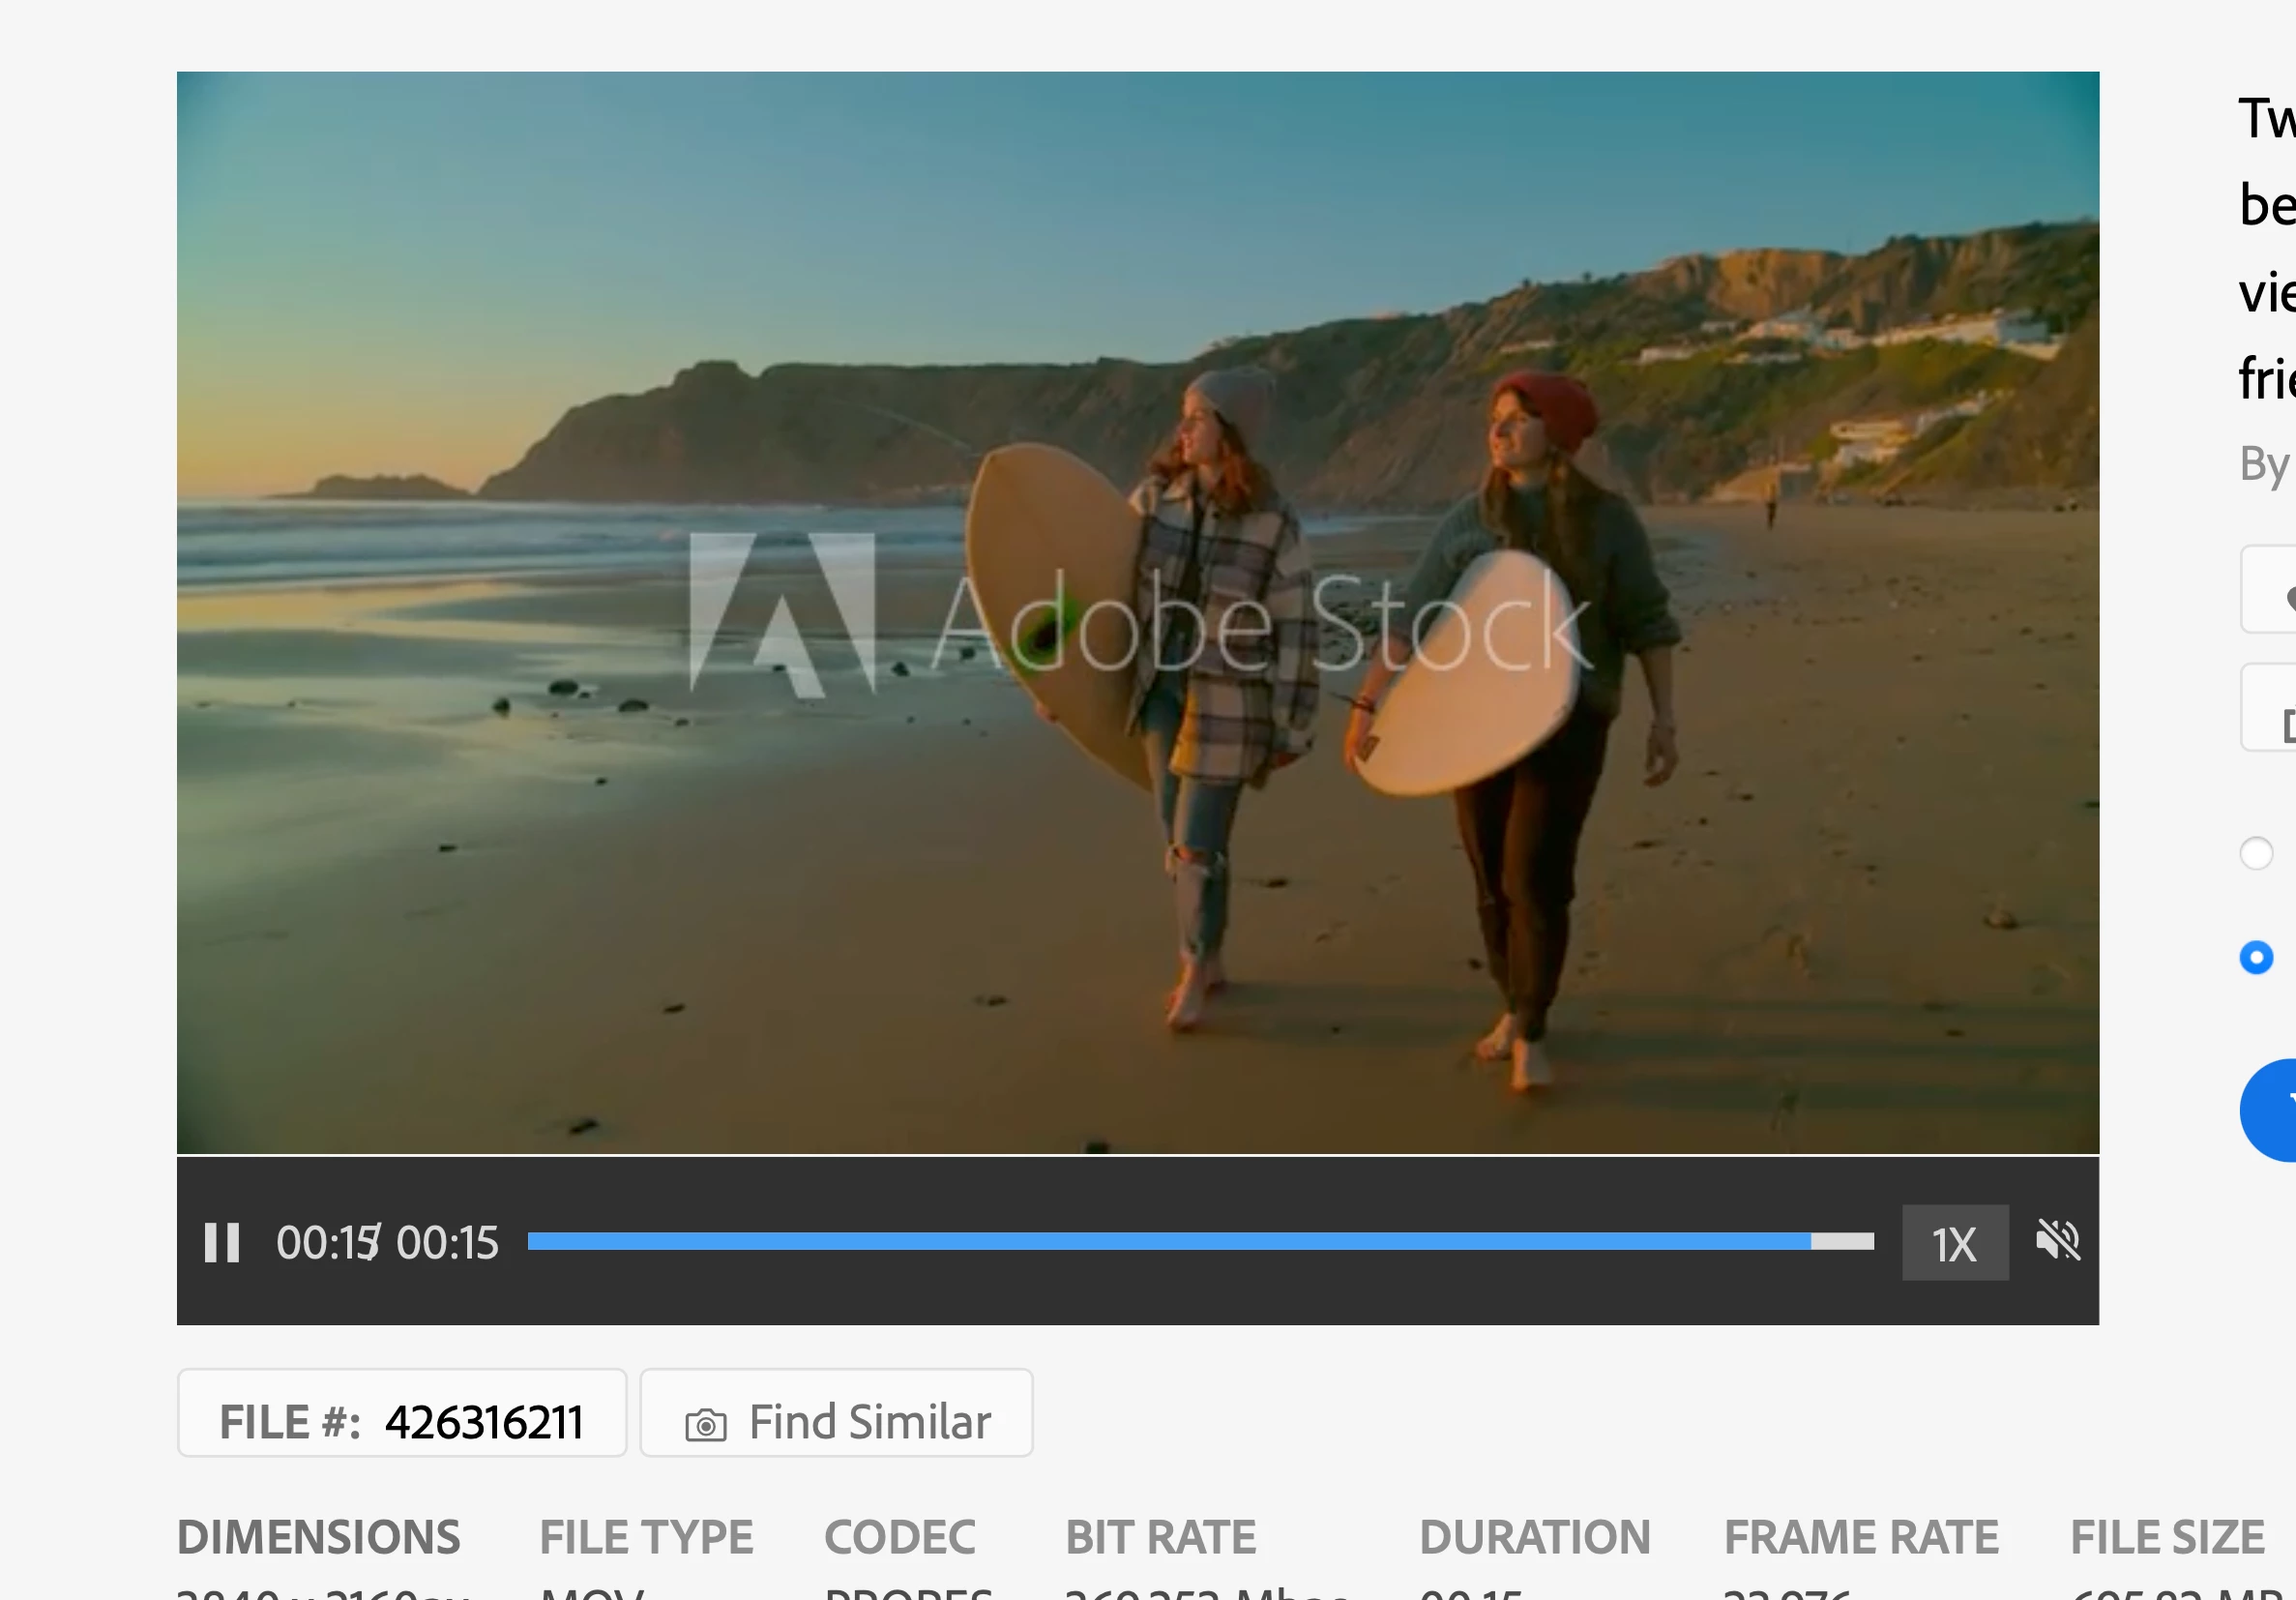
Task: Jump to the gray unplayed end of the timeline
Action: (x=1843, y=1241)
